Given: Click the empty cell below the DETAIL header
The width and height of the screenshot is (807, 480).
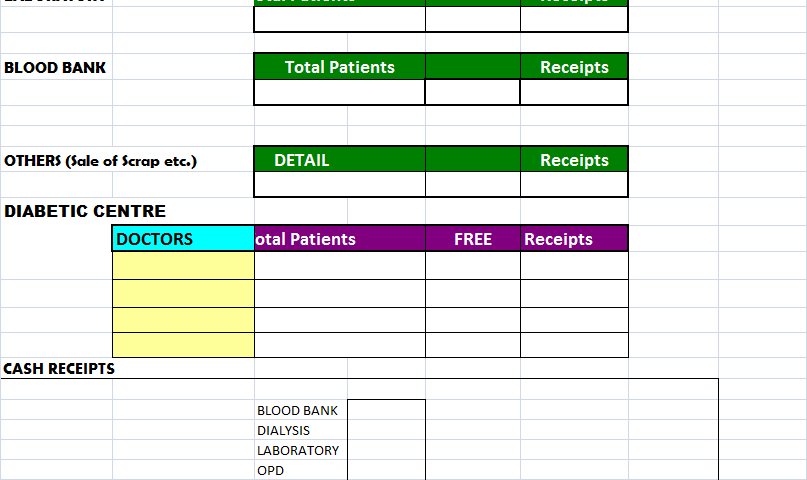Looking at the screenshot, I should [340, 184].
